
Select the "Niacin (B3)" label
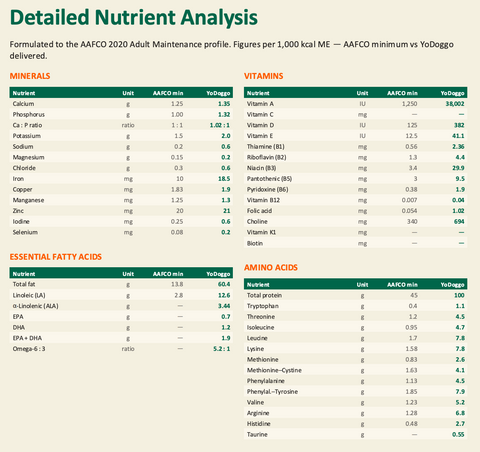[x=262, y=168]
